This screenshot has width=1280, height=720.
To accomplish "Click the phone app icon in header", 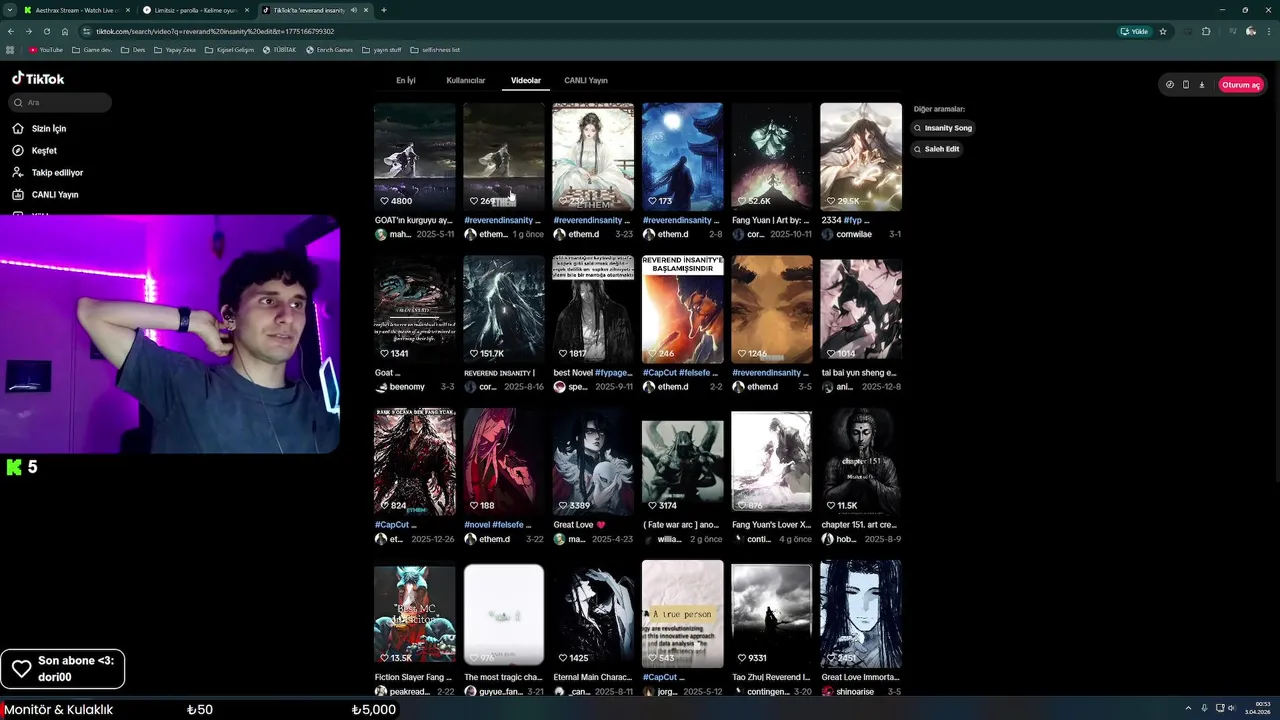I will tap(1186, 85).
